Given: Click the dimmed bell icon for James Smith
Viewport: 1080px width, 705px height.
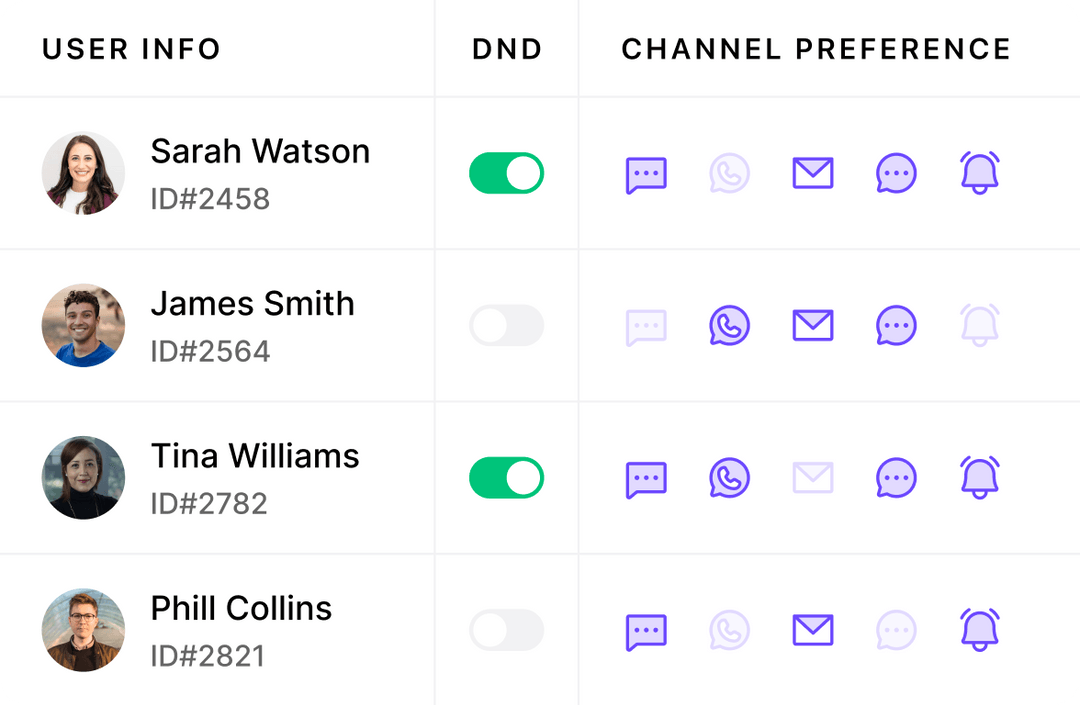Looking at the screenshot, I should click(x=980, y=325).
